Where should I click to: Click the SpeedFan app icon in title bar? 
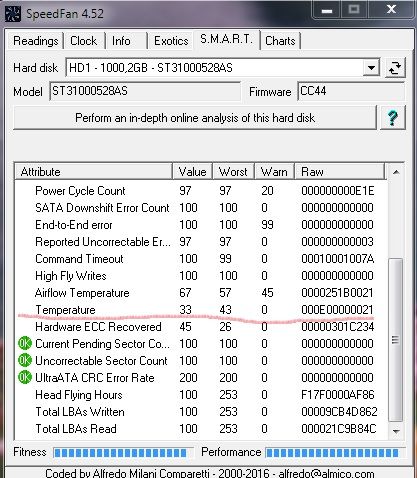tap(13, 14)
